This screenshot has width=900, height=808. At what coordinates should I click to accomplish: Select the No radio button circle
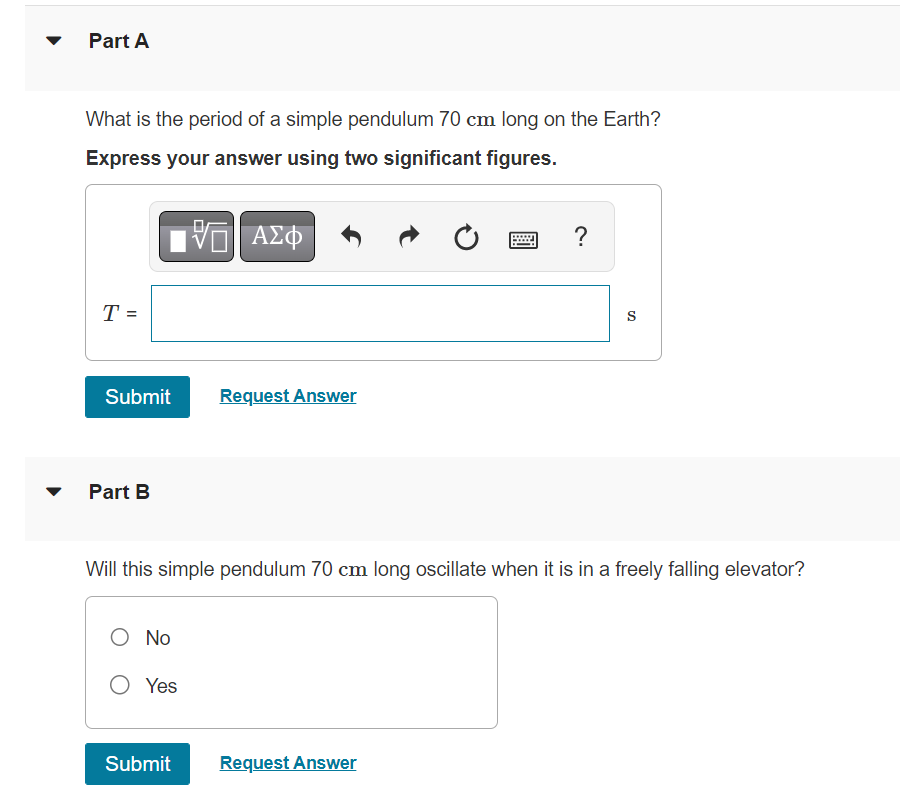coord(120,637)
